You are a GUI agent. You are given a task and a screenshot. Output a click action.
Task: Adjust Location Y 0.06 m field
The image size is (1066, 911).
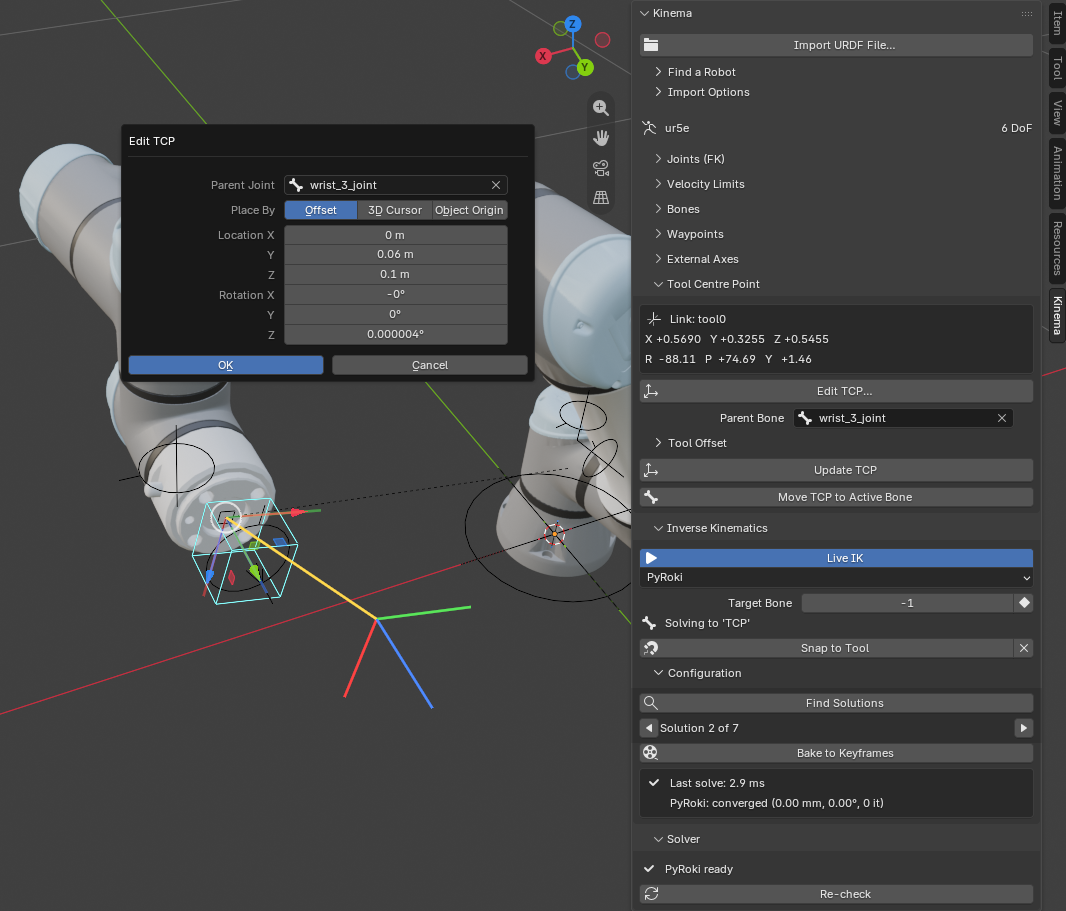pos(396,254)
